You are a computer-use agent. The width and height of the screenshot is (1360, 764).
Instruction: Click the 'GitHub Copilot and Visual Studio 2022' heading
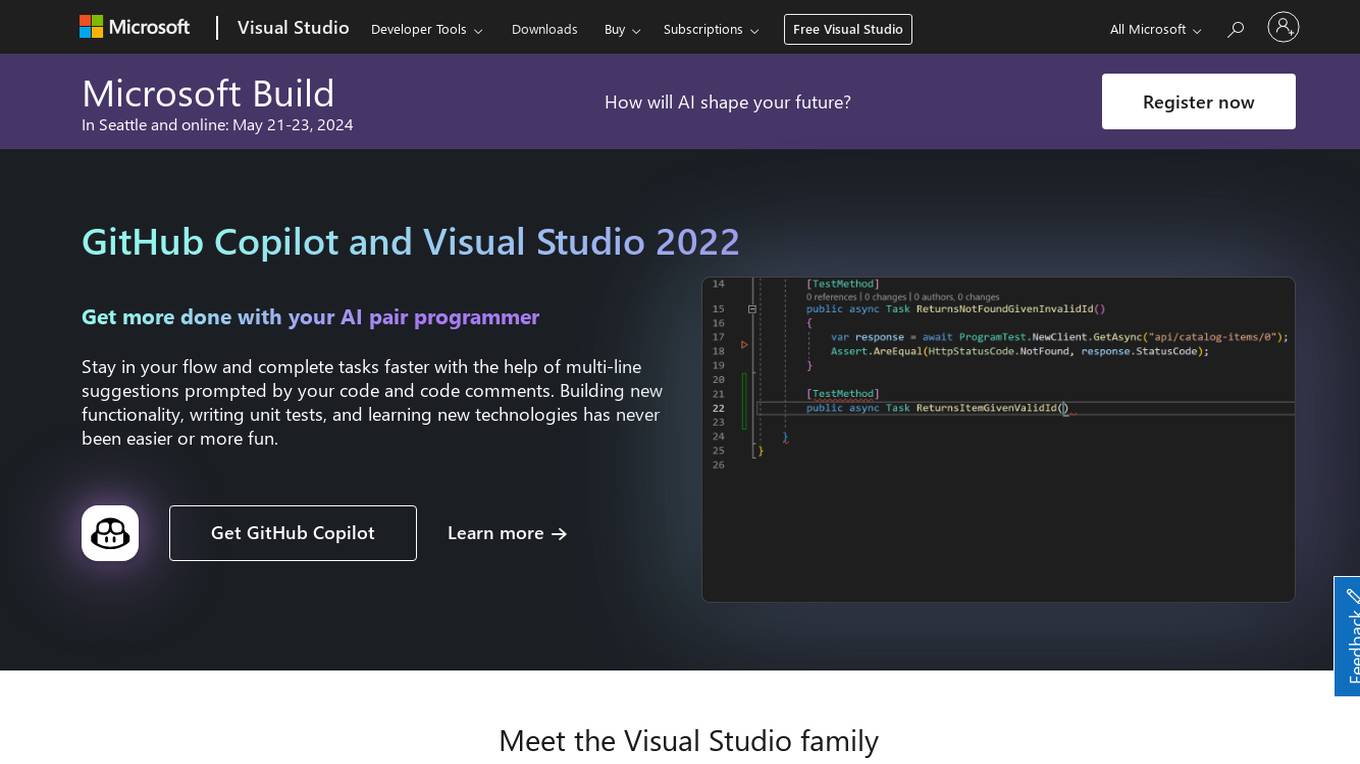coord(410,242)
